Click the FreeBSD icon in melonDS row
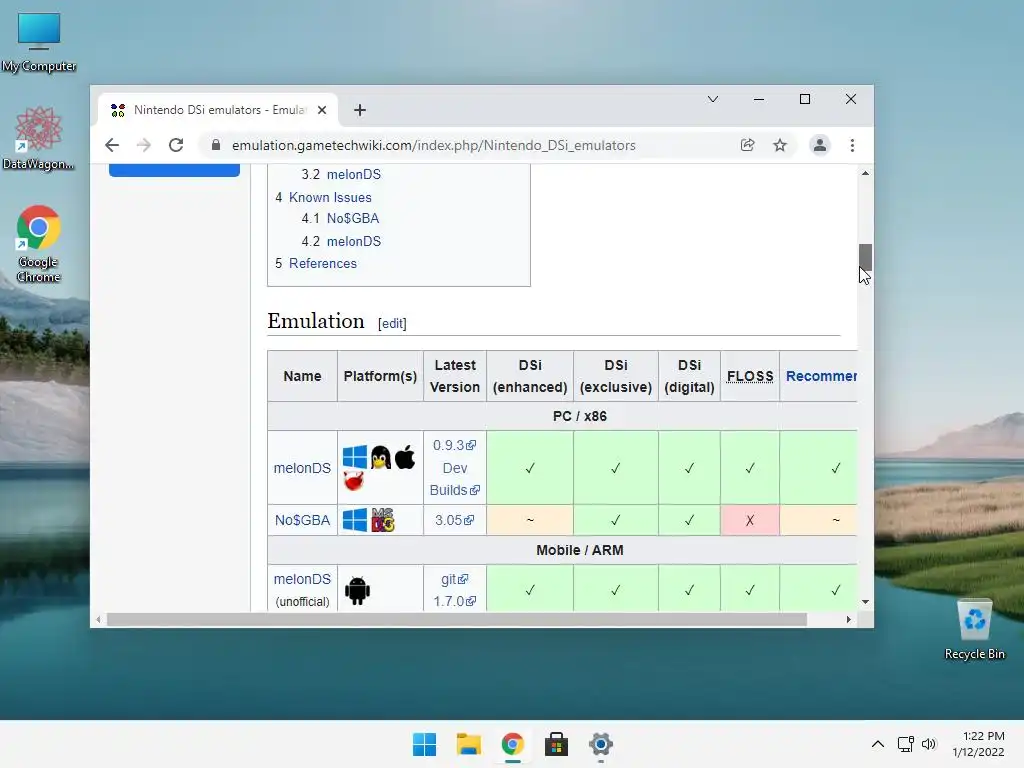Viewport: 1024px width, 768px height. (x=353, y=483)
